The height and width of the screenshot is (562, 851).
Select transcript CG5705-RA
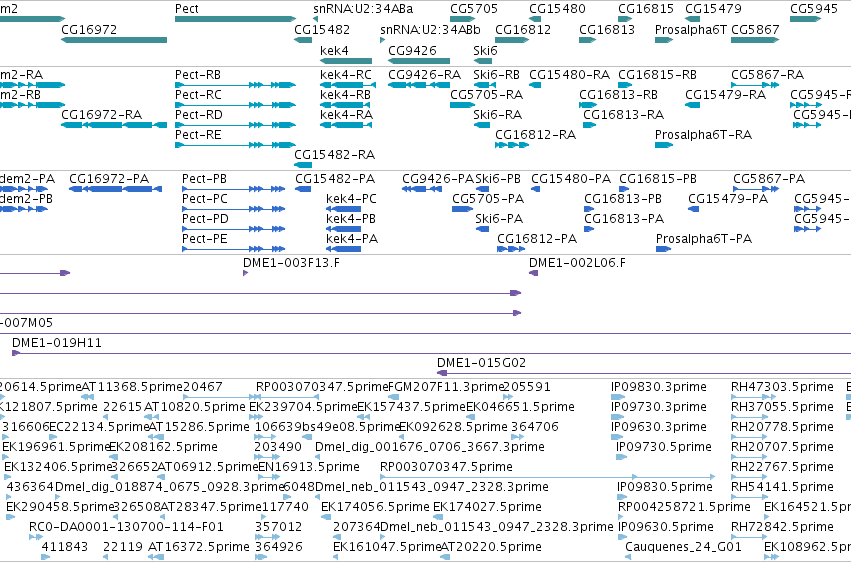tap(462, 105)
